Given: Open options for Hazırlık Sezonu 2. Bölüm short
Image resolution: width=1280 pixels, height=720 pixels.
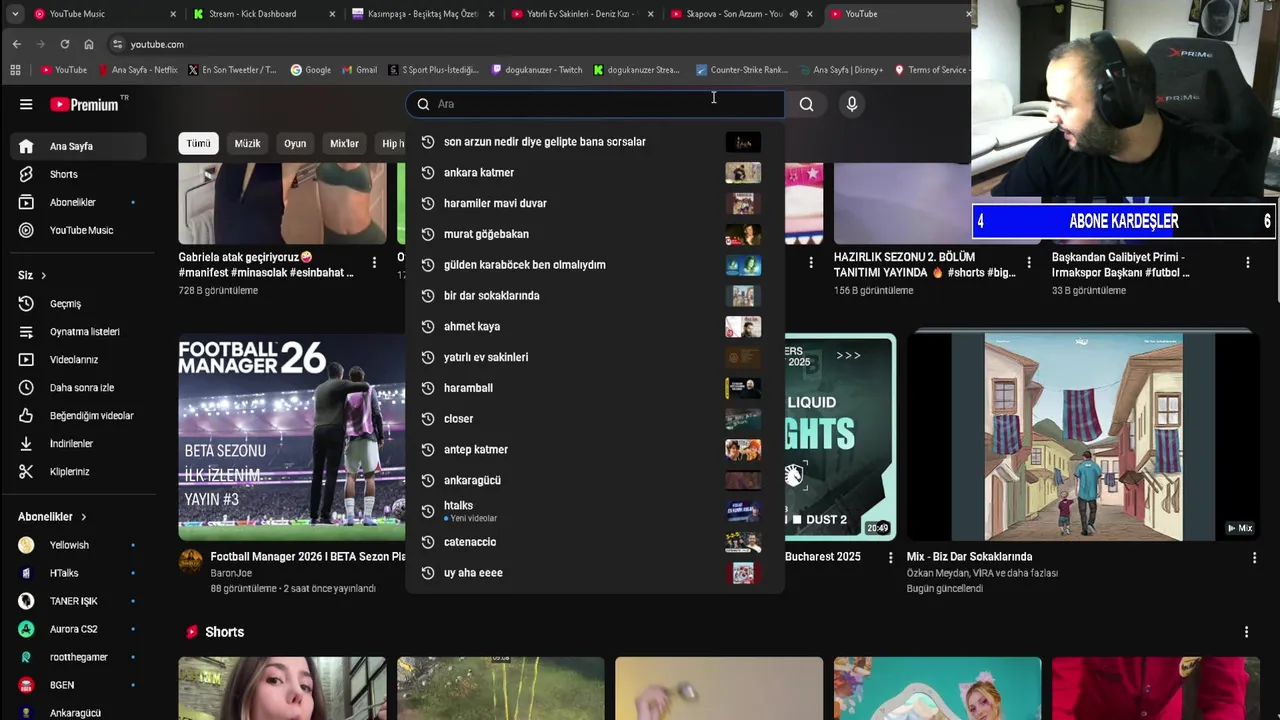Looking at the screenshot, I should (1029, 263).
